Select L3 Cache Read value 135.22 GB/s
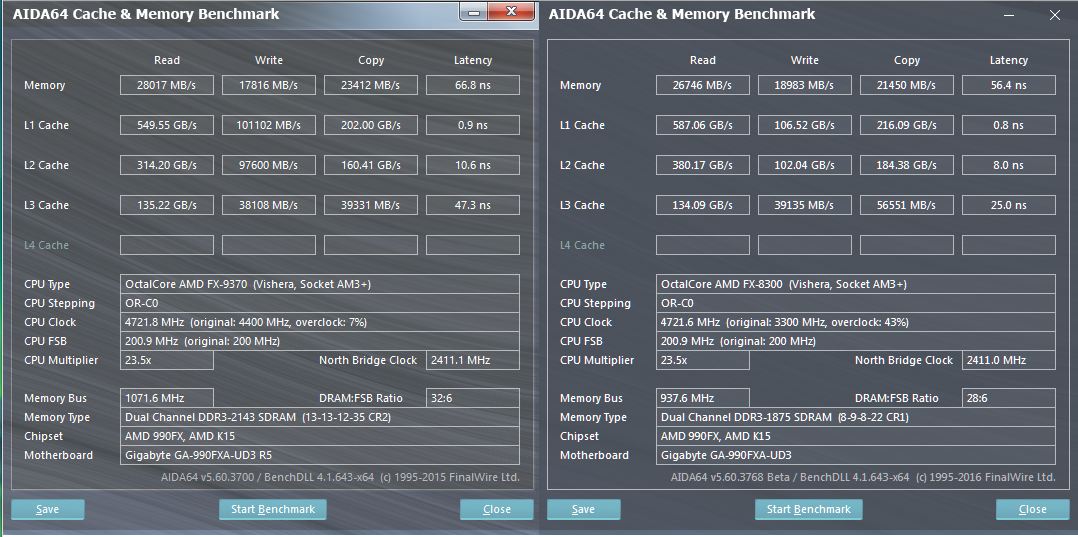 tap(167, 205)
